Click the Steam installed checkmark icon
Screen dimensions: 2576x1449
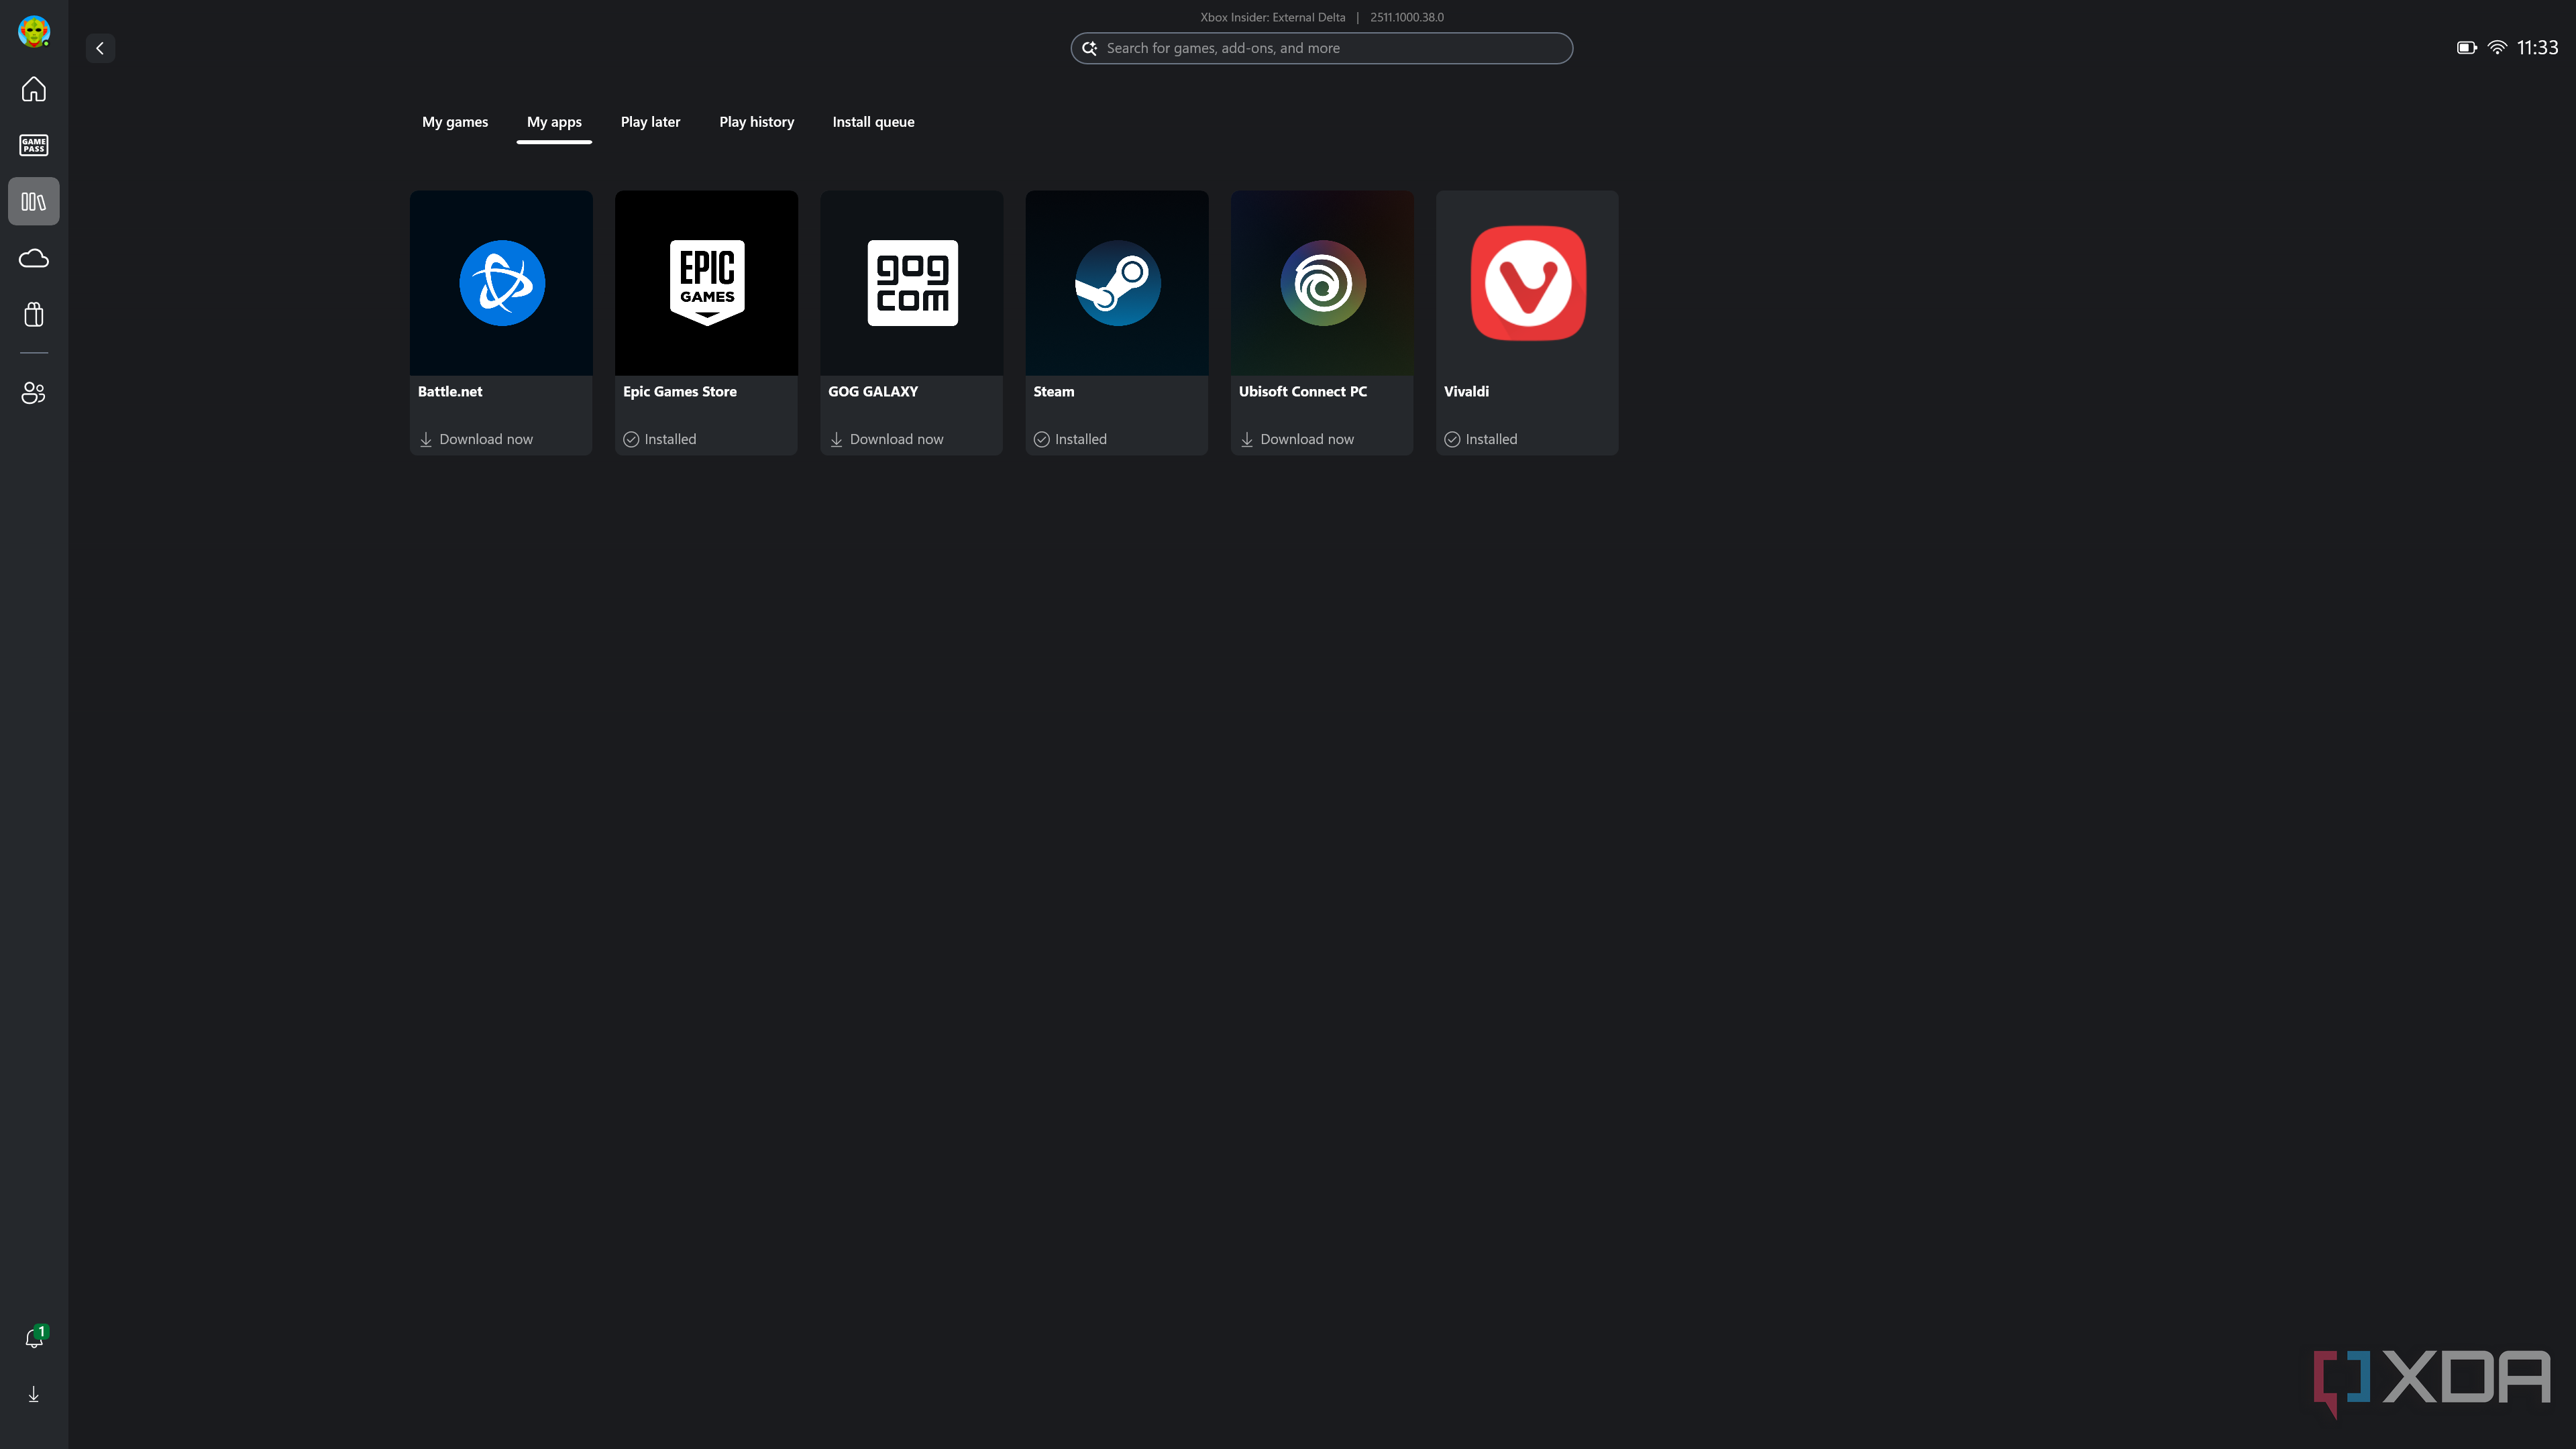(x=1042, y=439)
